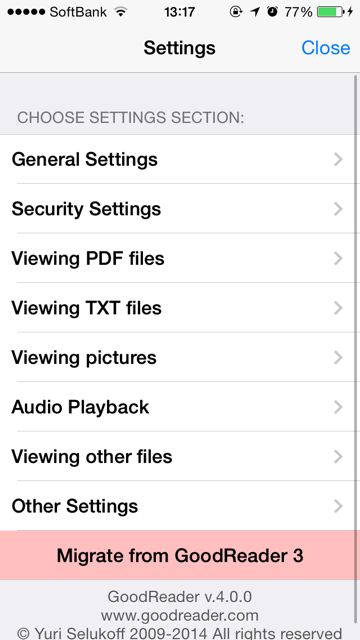360x640 pixels.
Task: Open the Viewing TXT files section
Action: click(x=178, y=308)
